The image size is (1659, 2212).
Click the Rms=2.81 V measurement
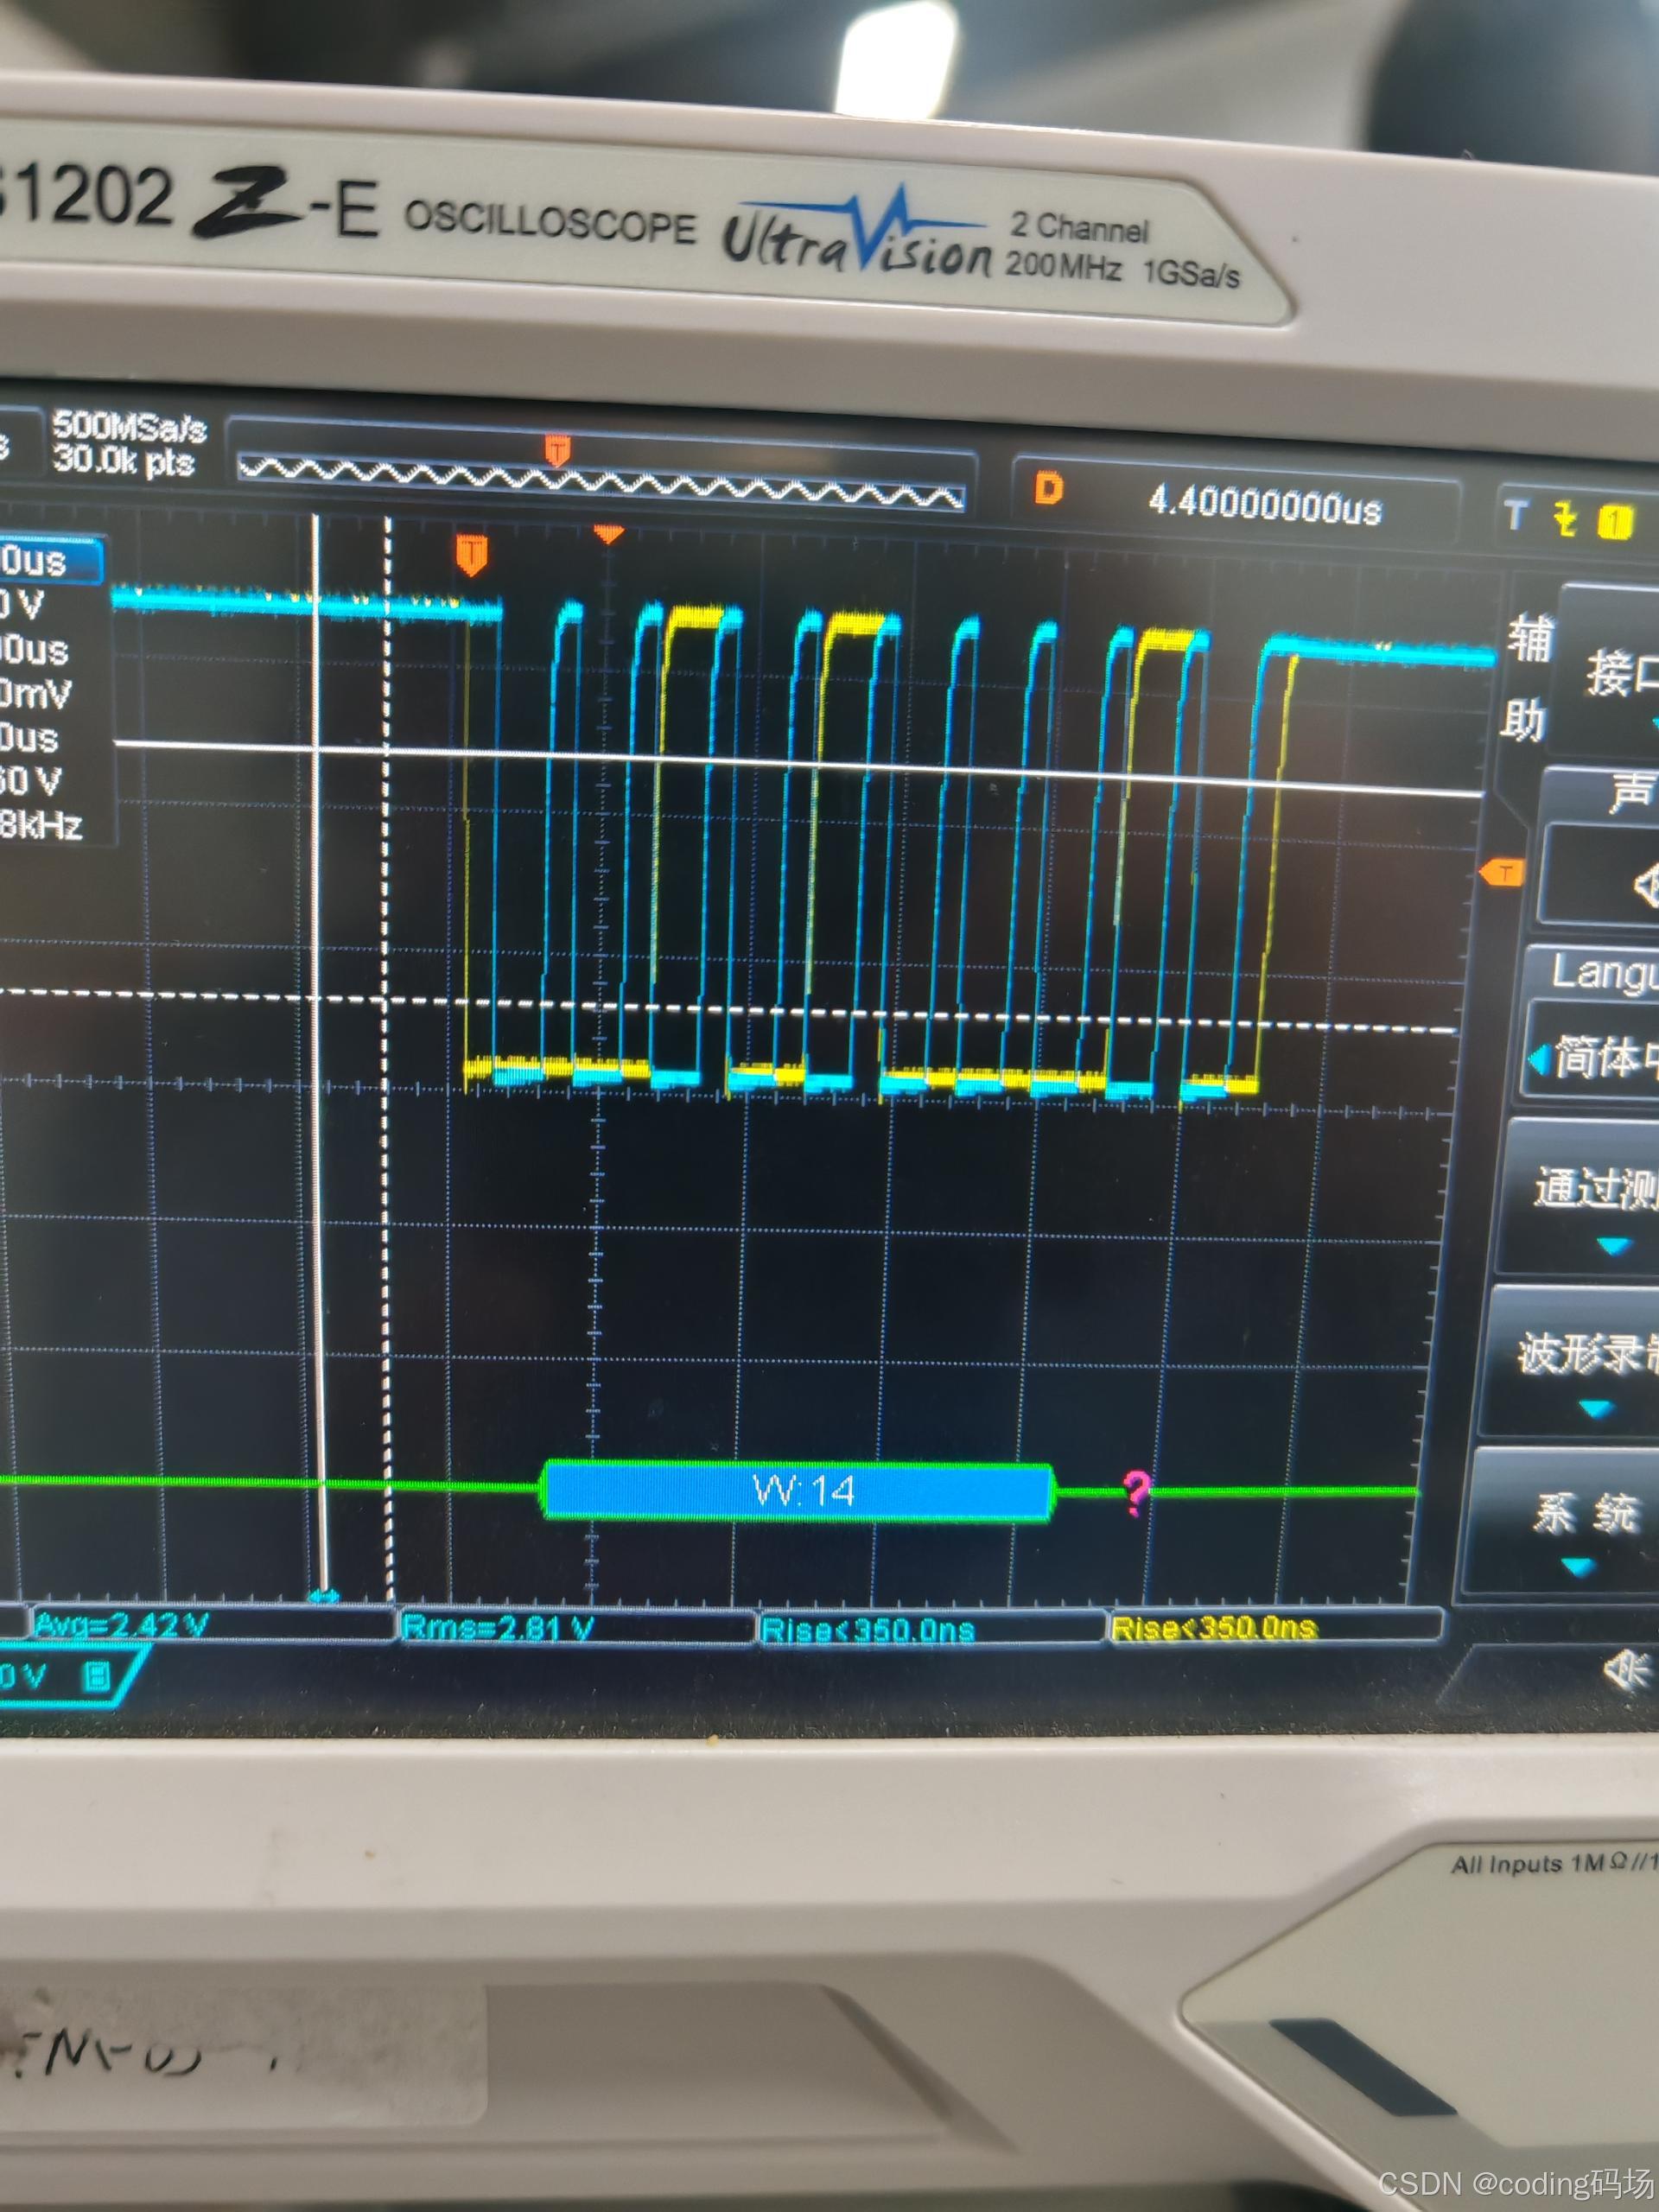(x=499, y=1628)
